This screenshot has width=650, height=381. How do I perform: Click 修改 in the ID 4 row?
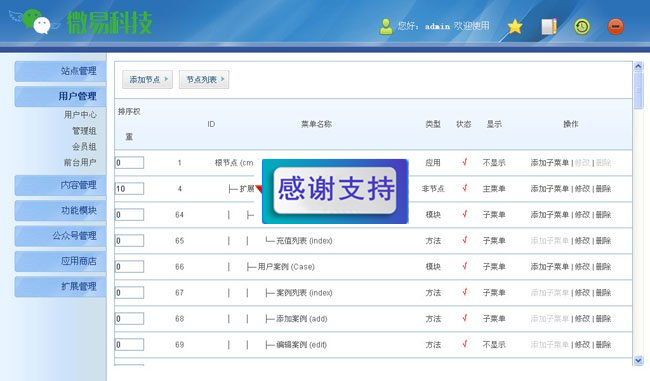[x=582, y=189]
